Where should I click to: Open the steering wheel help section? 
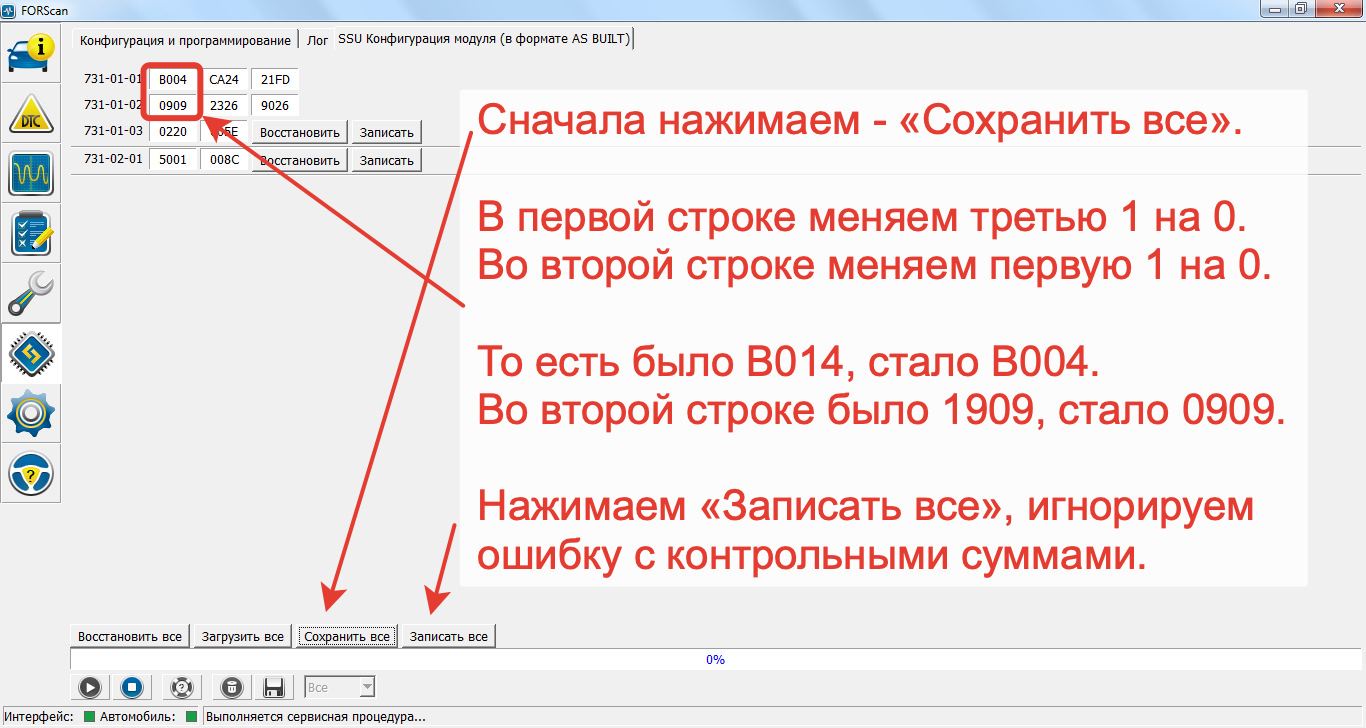tap(31, 474)
